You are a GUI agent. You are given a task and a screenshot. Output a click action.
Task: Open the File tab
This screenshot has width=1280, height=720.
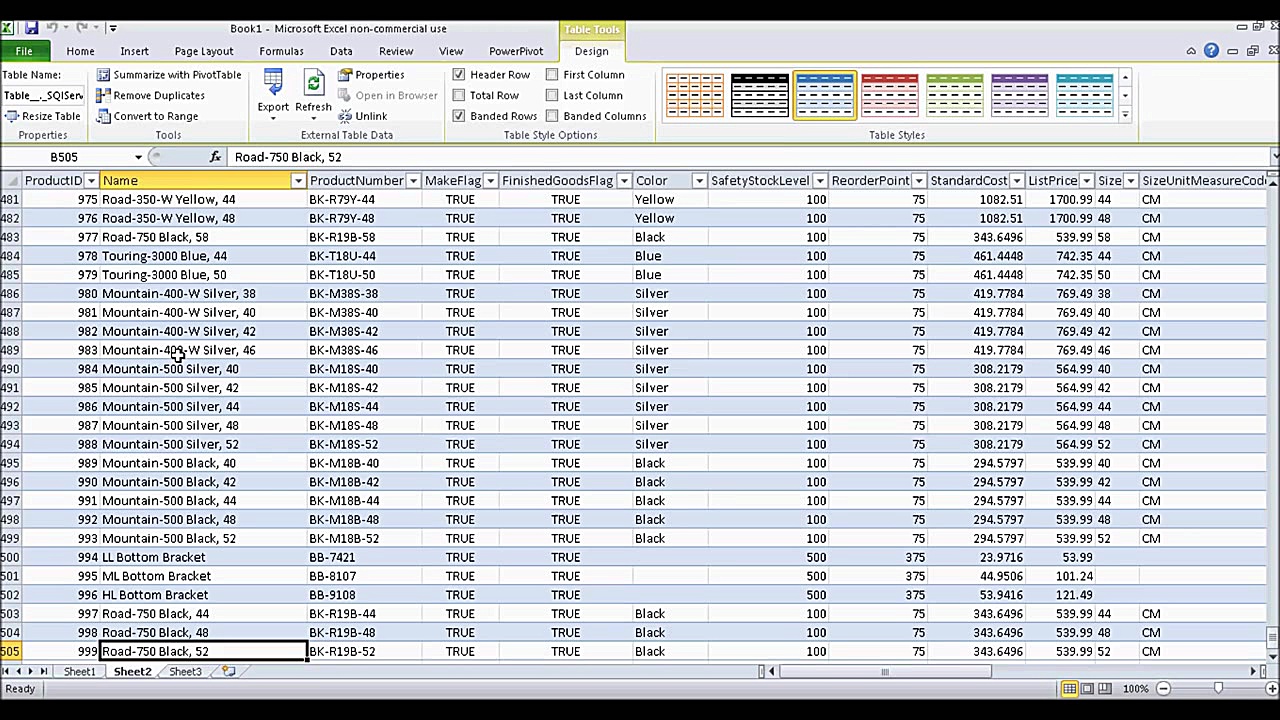(x=24, y=51)
